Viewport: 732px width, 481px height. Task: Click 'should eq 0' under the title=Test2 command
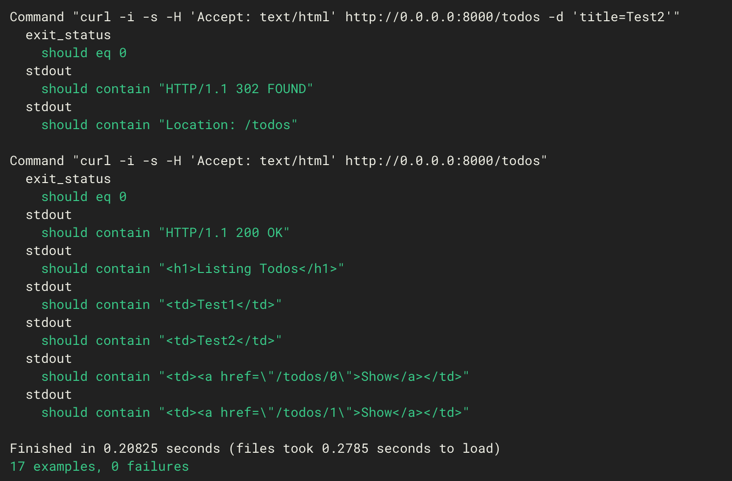click(84, 53)
